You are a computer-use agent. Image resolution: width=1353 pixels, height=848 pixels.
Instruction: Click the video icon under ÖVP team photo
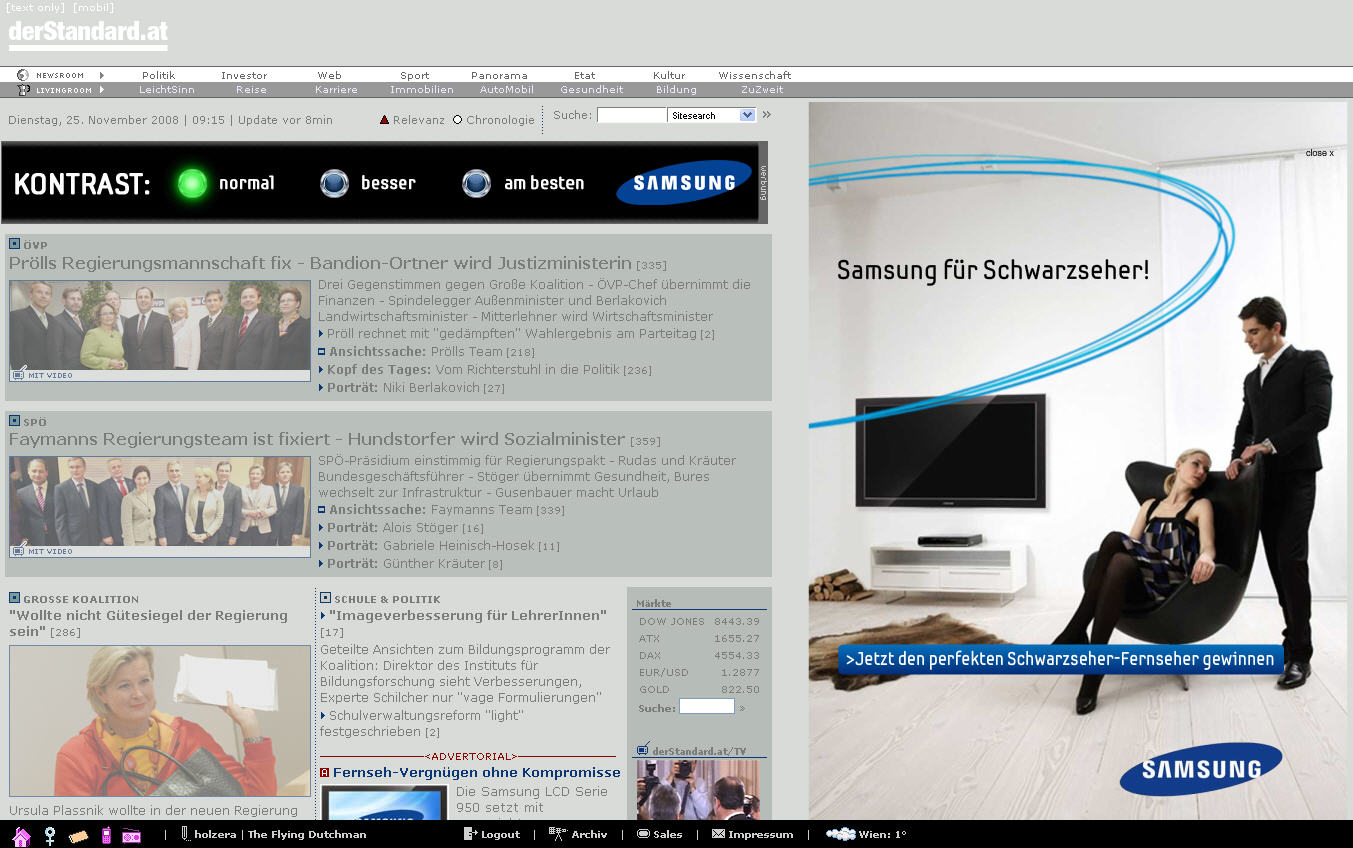(18, 375)
